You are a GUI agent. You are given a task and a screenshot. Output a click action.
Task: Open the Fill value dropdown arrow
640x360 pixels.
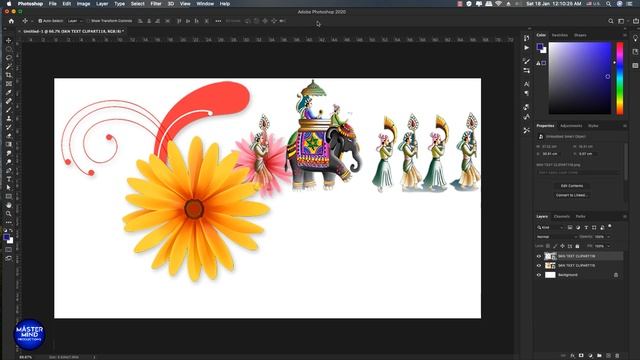609,246
